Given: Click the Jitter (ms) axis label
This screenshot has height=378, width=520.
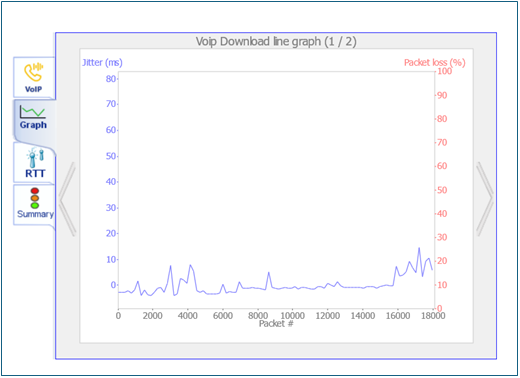Looking at the screenshot, I should point(102,63).
